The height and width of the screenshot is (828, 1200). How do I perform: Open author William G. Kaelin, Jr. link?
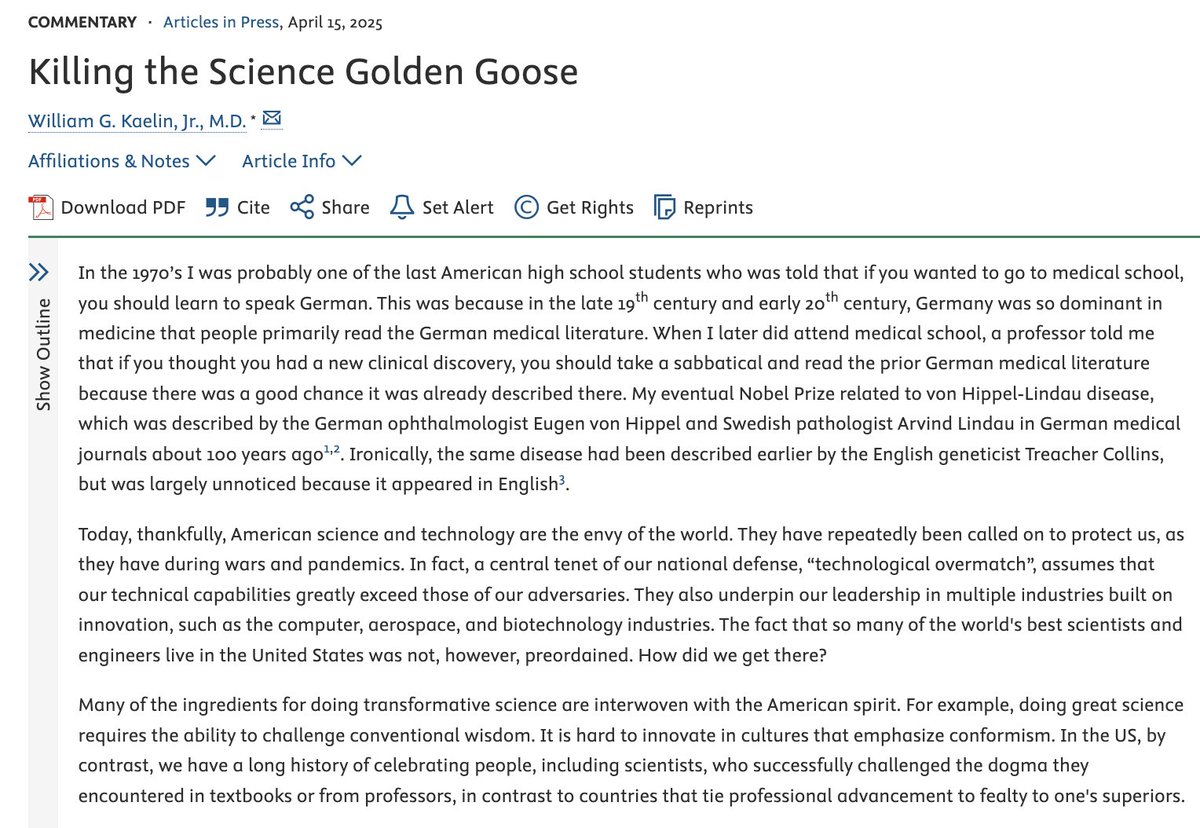(x=137, y=121)
